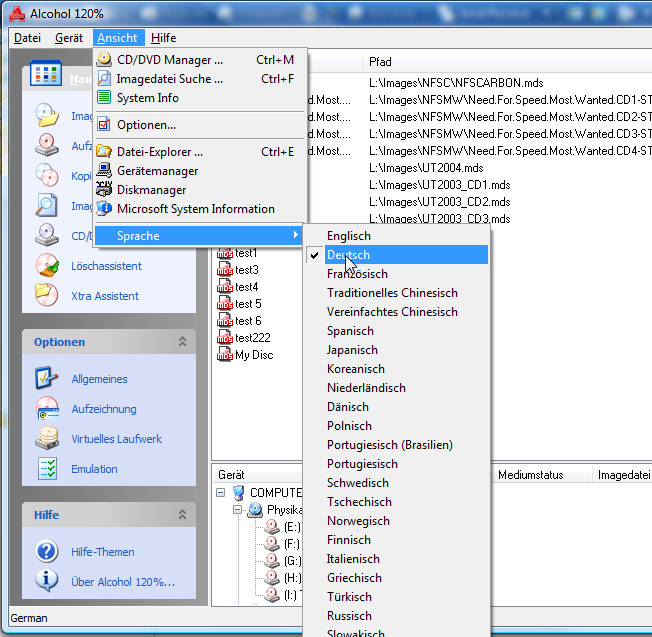Open the Hilfe menu
The width and height of the screenshot is (652, 637).
coord(163,38)
